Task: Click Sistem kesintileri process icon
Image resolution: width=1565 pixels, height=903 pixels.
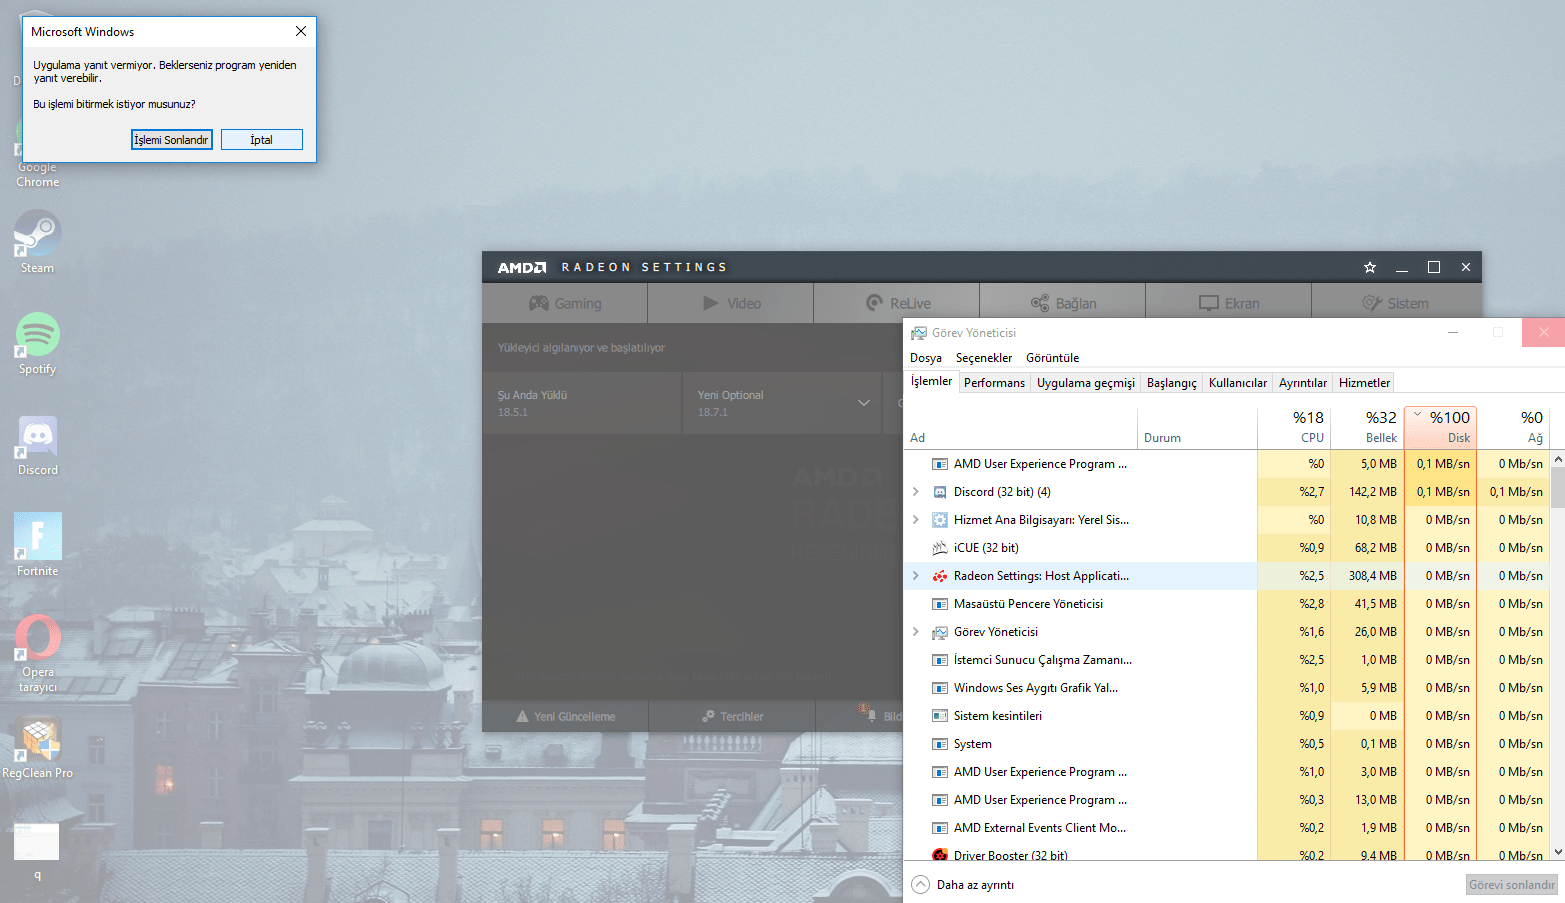Action: pos(940,716)
